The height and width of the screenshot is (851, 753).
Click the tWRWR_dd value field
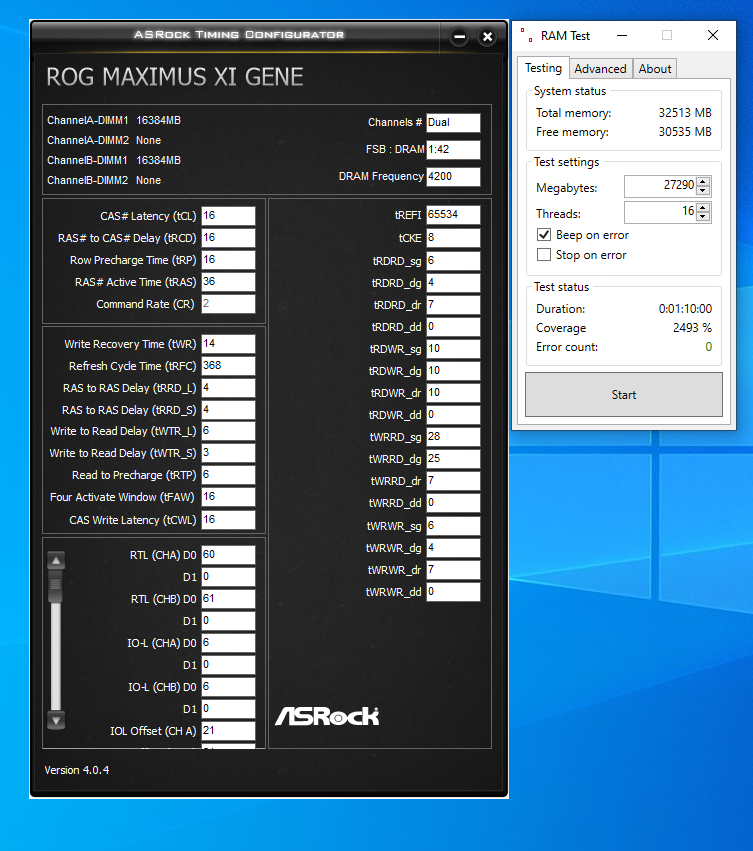point(453,592)
